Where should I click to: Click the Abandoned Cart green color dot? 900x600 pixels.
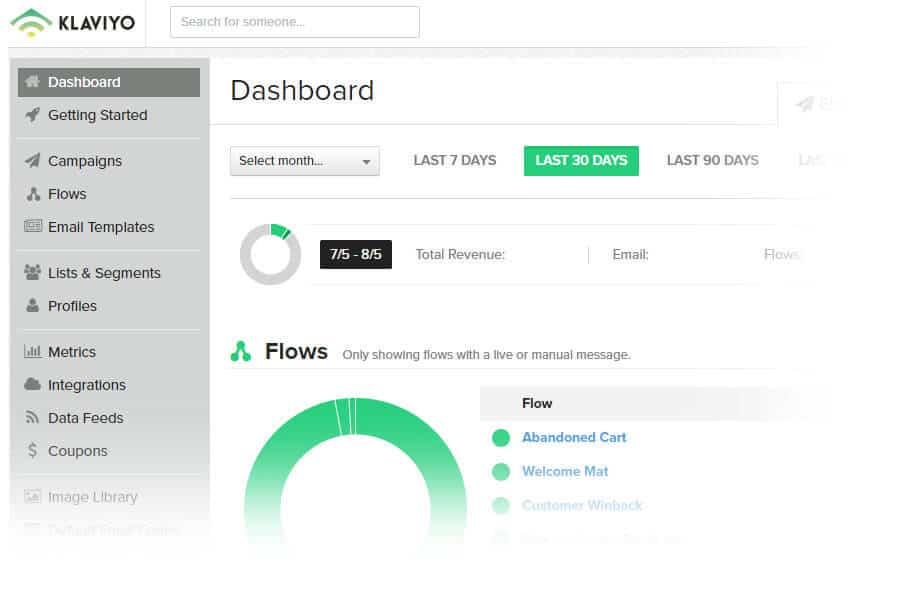501,438
